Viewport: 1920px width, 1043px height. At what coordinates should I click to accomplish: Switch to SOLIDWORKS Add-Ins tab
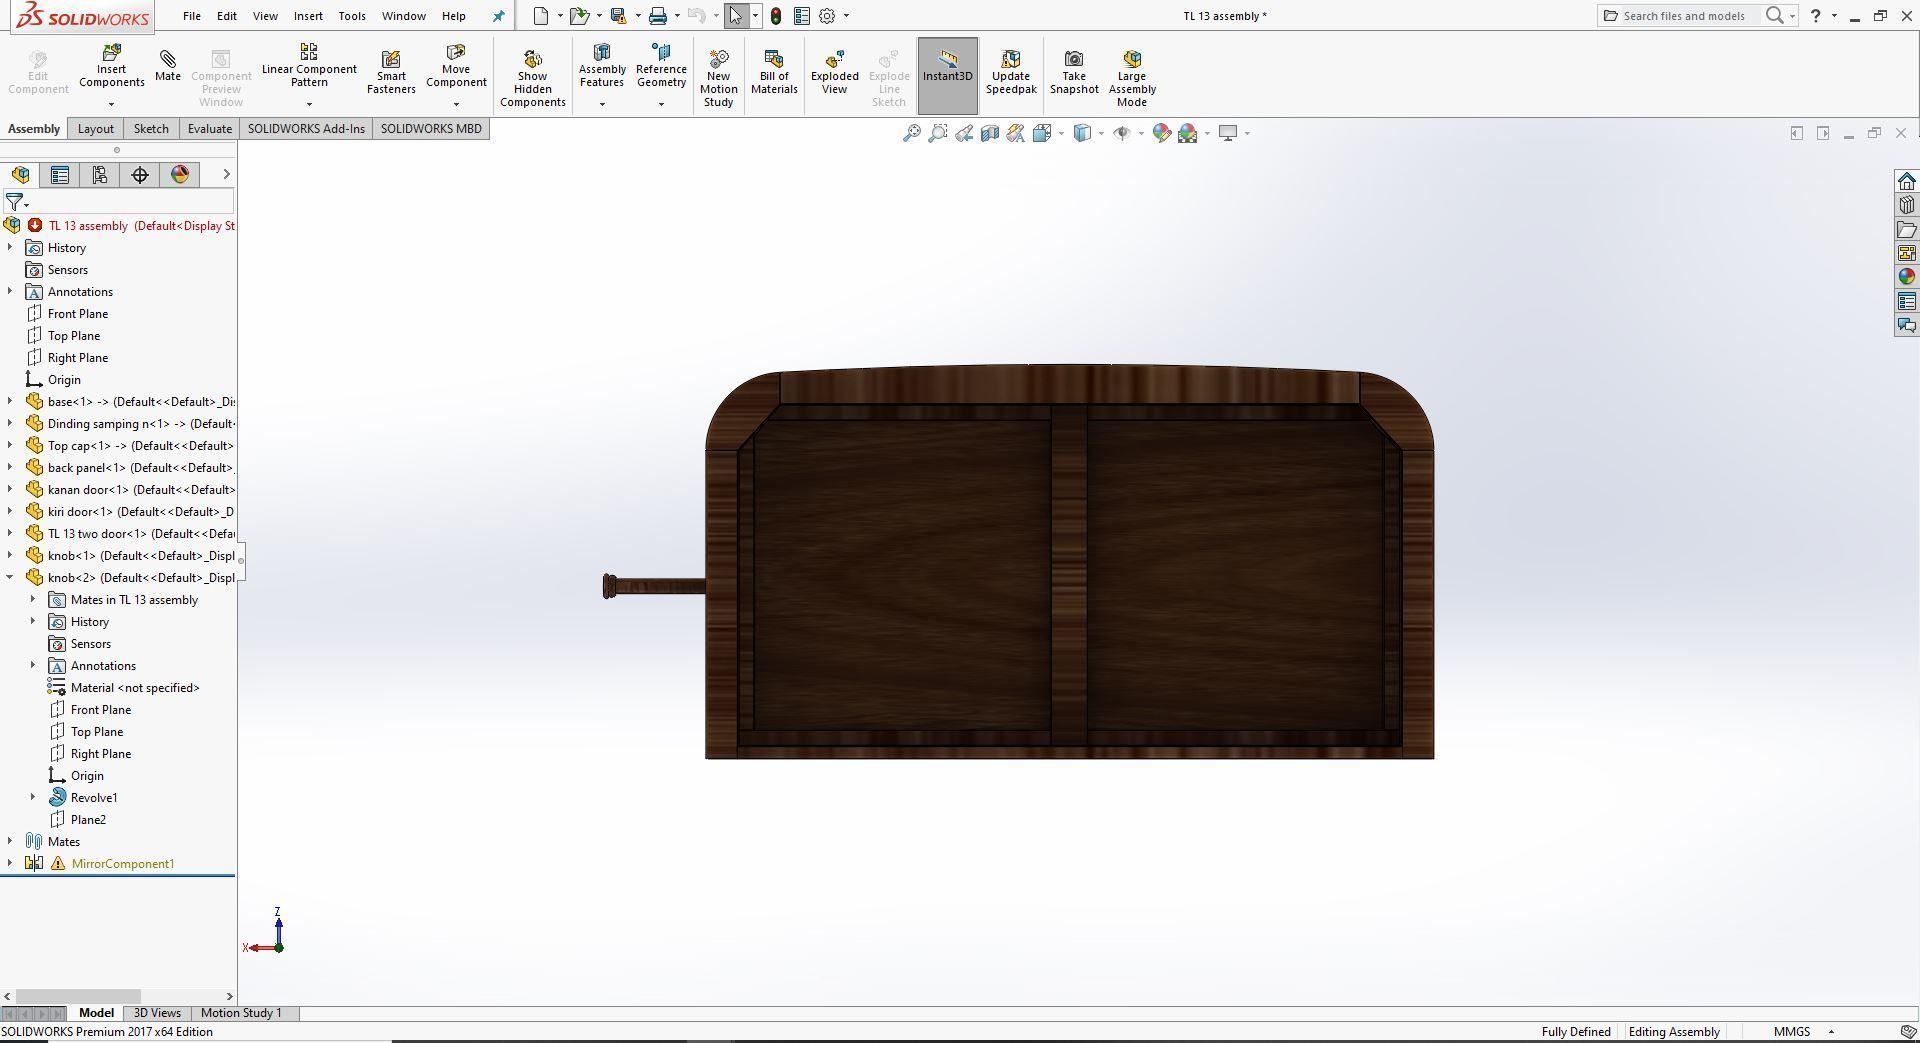[x=306, y=129]
